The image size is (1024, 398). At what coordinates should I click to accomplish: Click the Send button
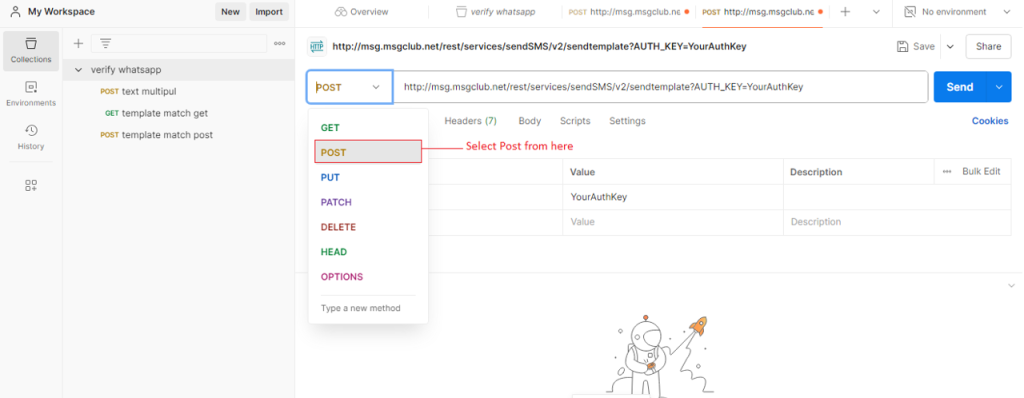[x=960, y=87]
